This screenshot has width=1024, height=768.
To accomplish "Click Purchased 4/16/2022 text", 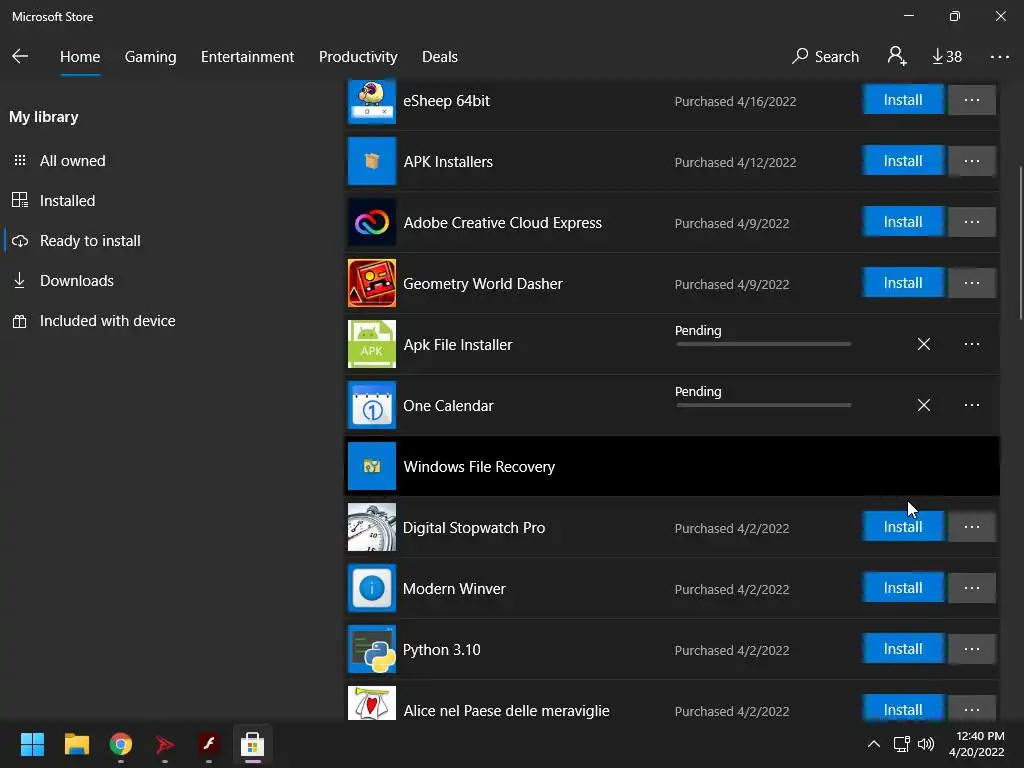I will click(x=735, y=101).
